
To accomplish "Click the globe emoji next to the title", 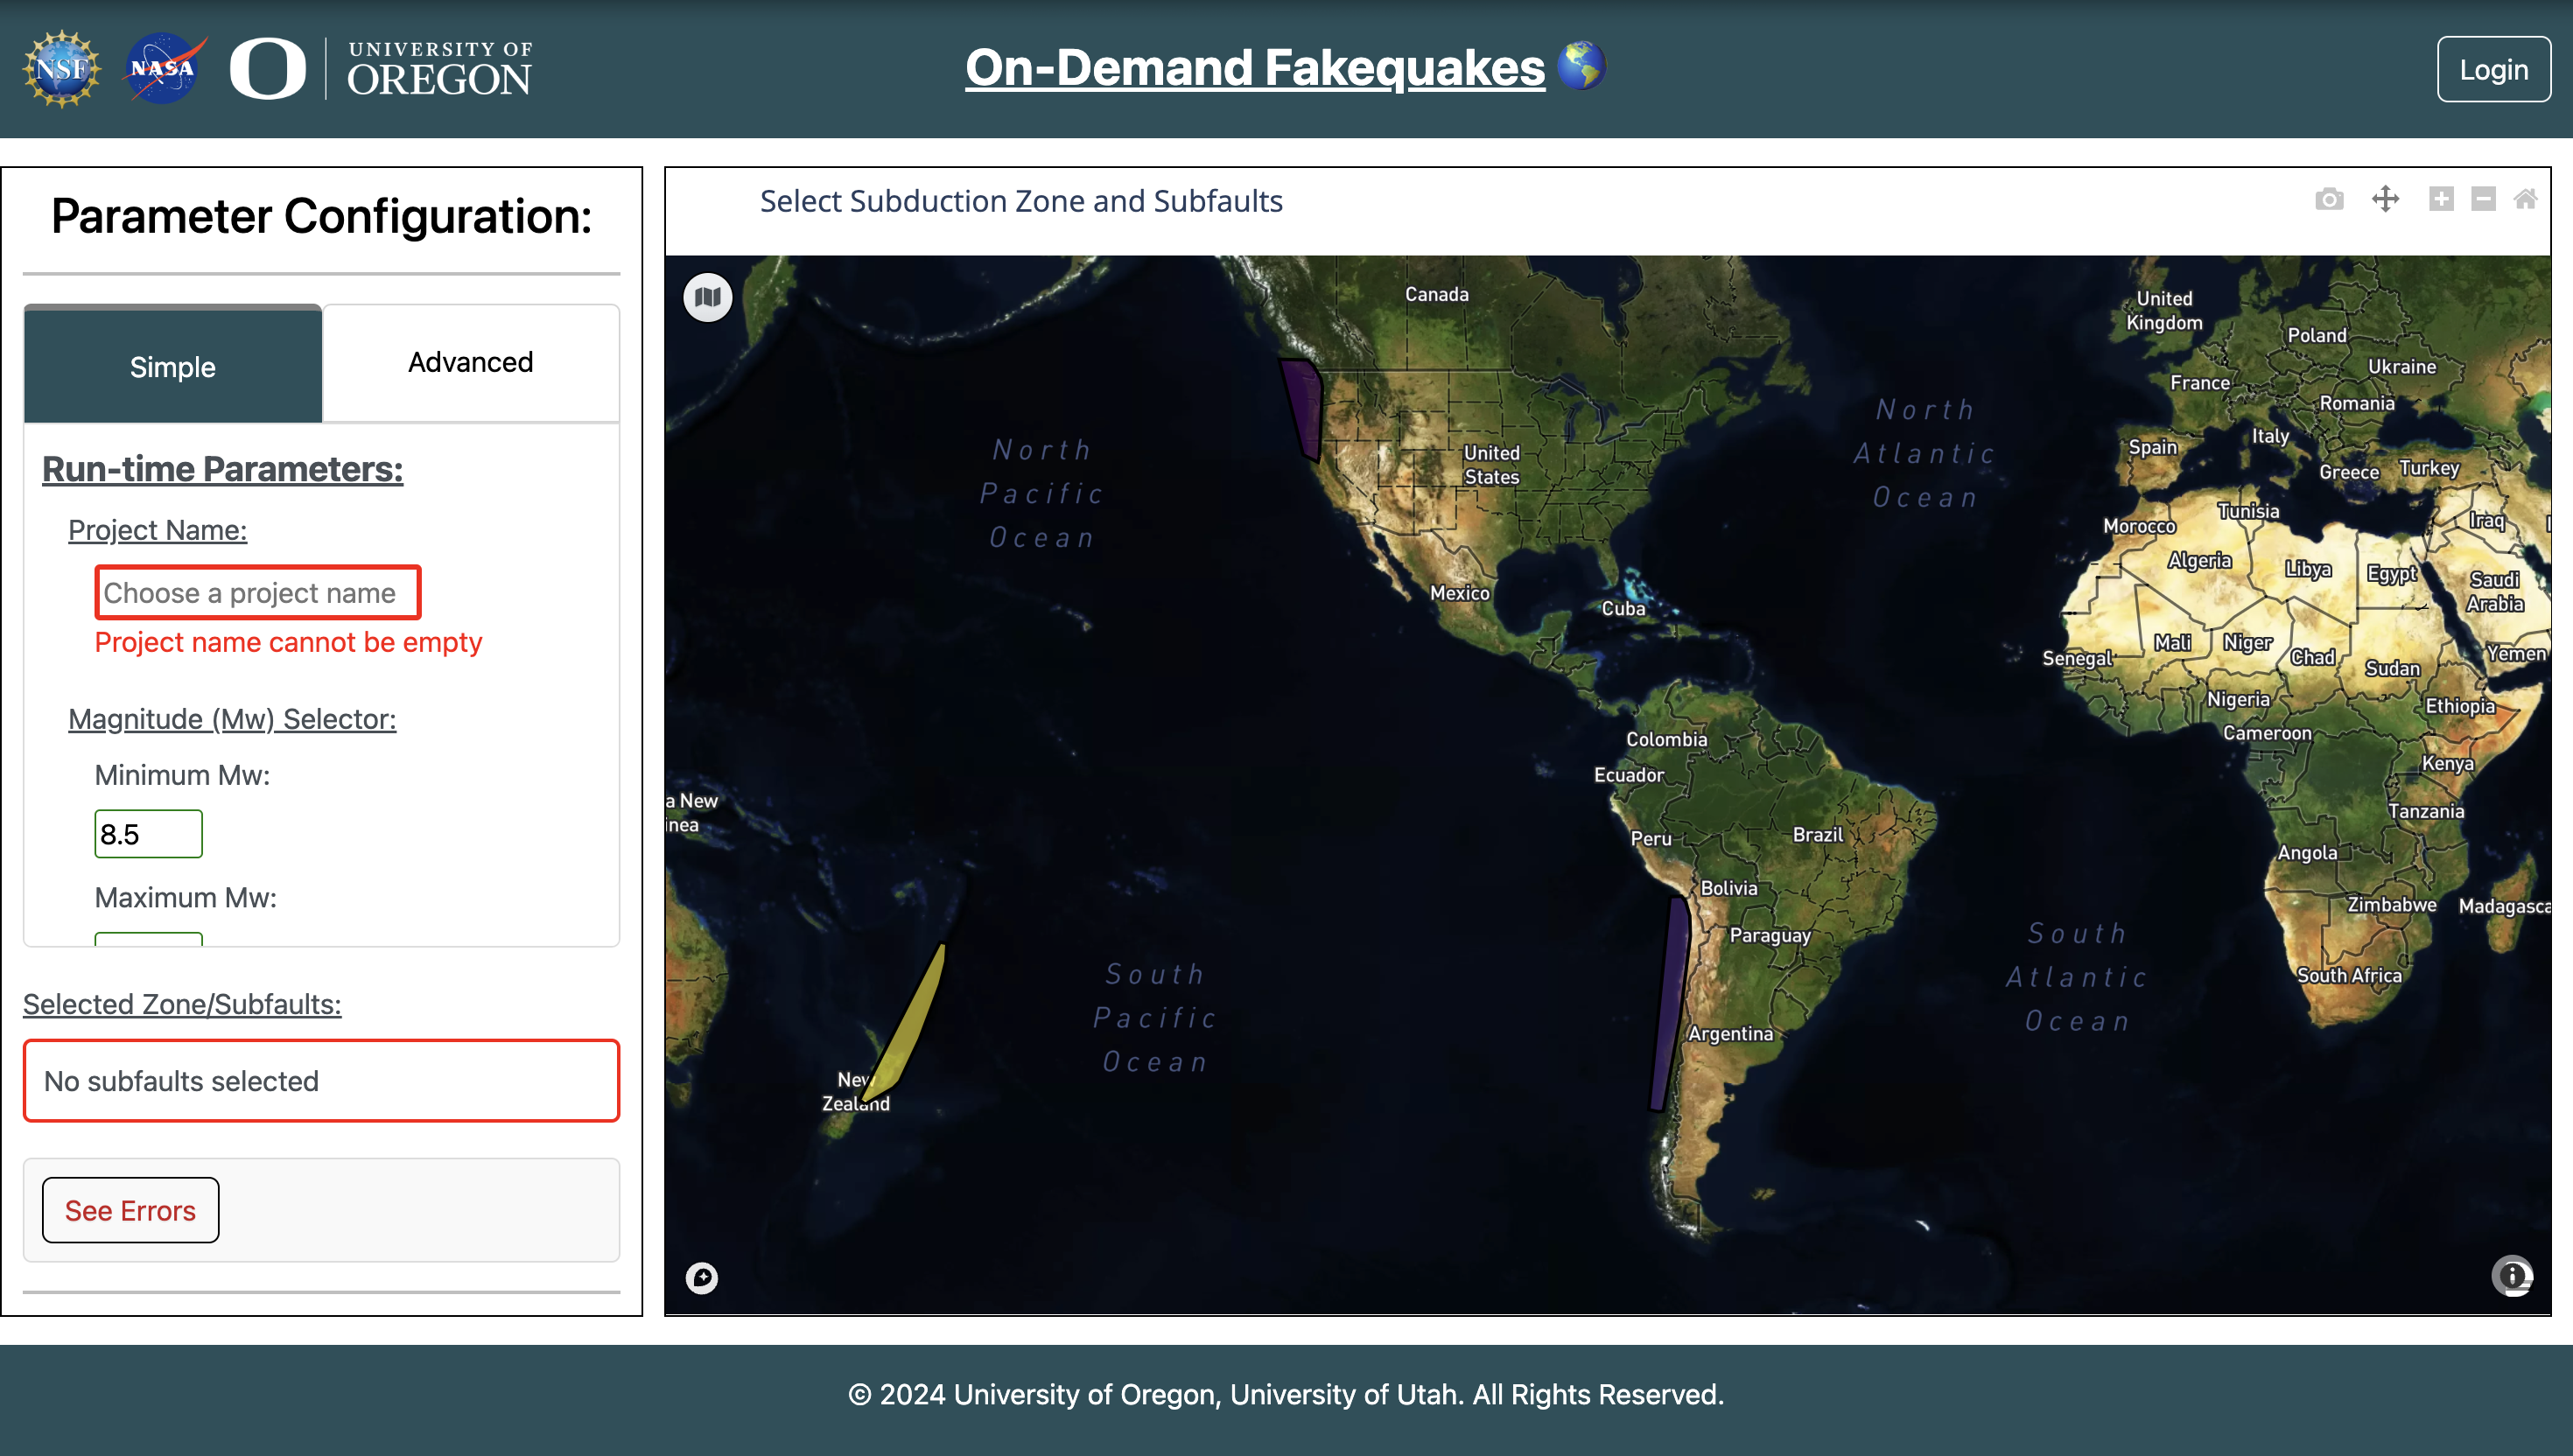I will point(1581,66).
